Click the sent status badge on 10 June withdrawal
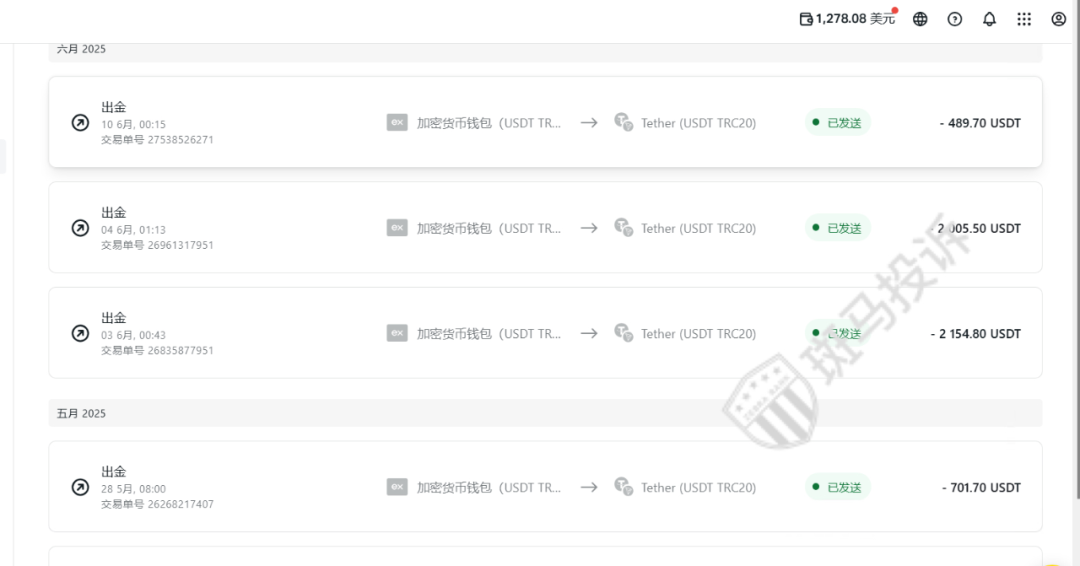Viewport: 1080px width, 566px height. [x=837, y=123]
